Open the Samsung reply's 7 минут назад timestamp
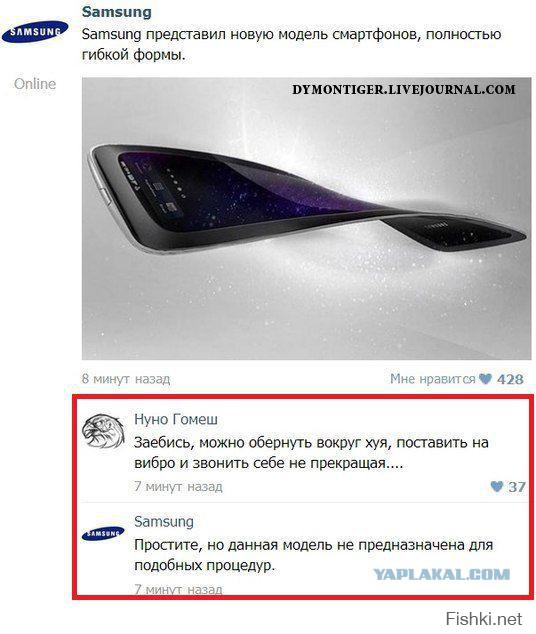Screen dimensions: 536x634 (x=178, y=589)
